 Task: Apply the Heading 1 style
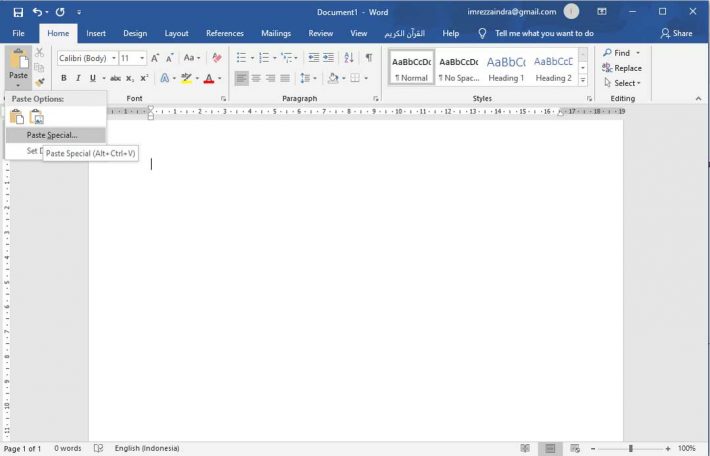click(506, 67)
